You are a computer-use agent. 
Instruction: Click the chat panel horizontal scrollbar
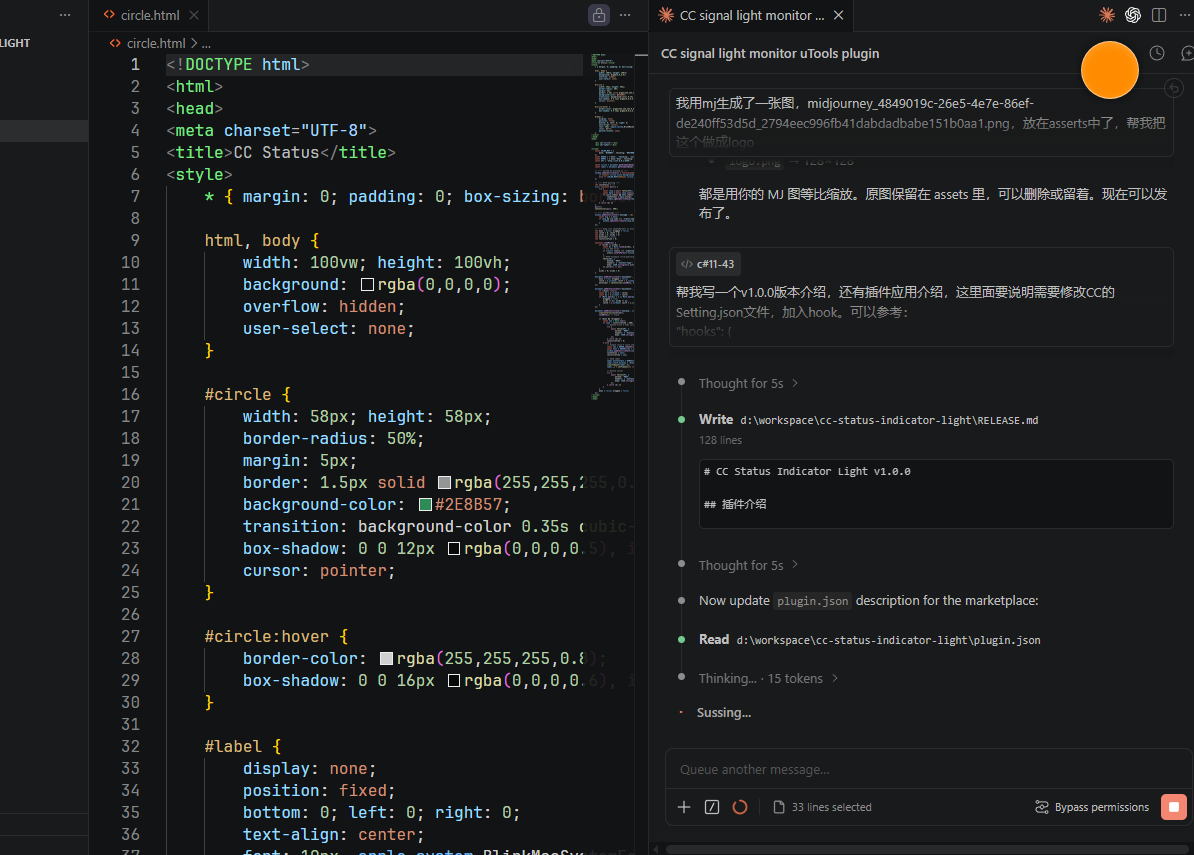click(926, 849)
